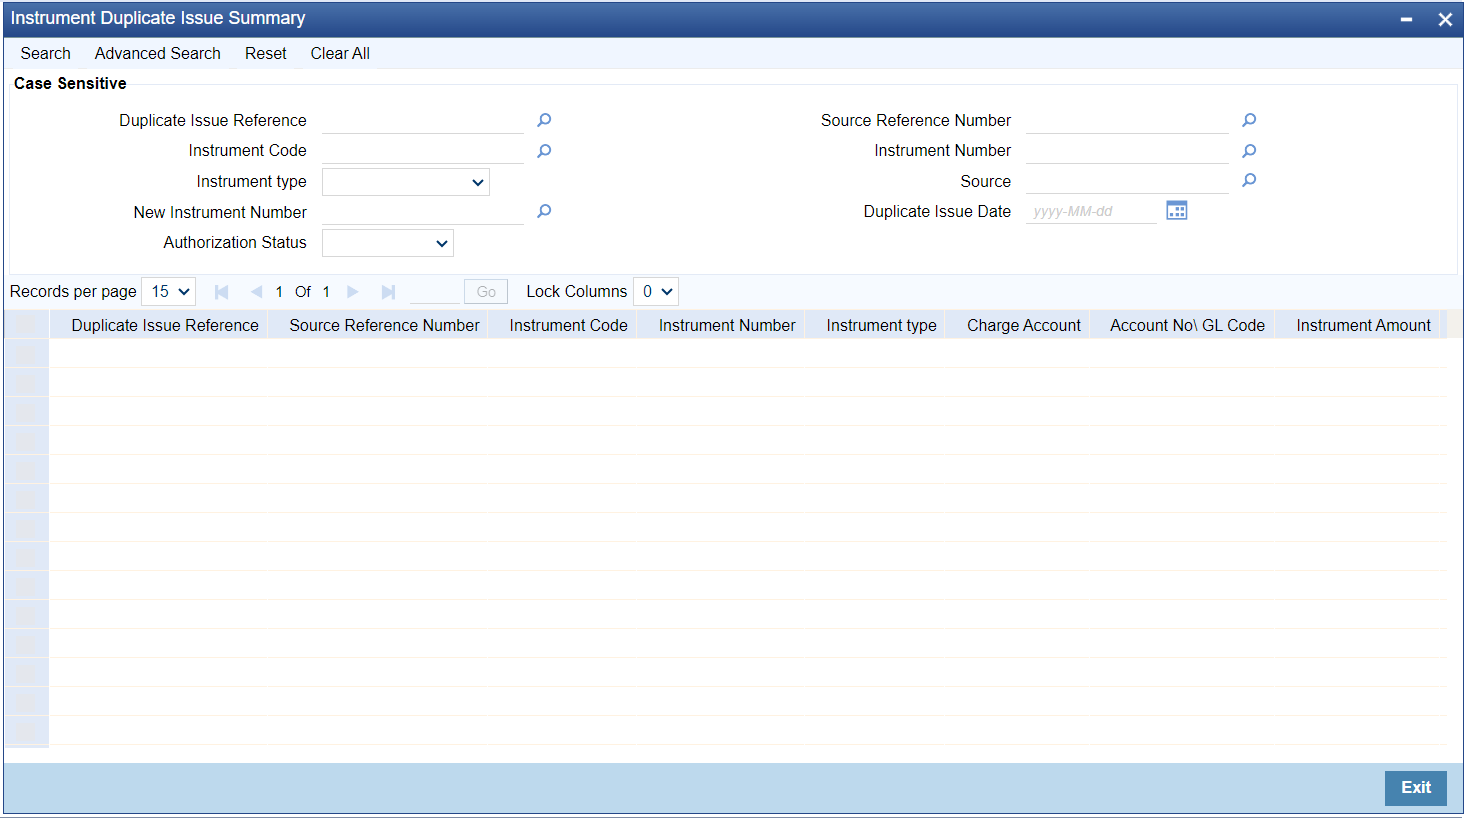Go to first page of records

pos(222,292)
